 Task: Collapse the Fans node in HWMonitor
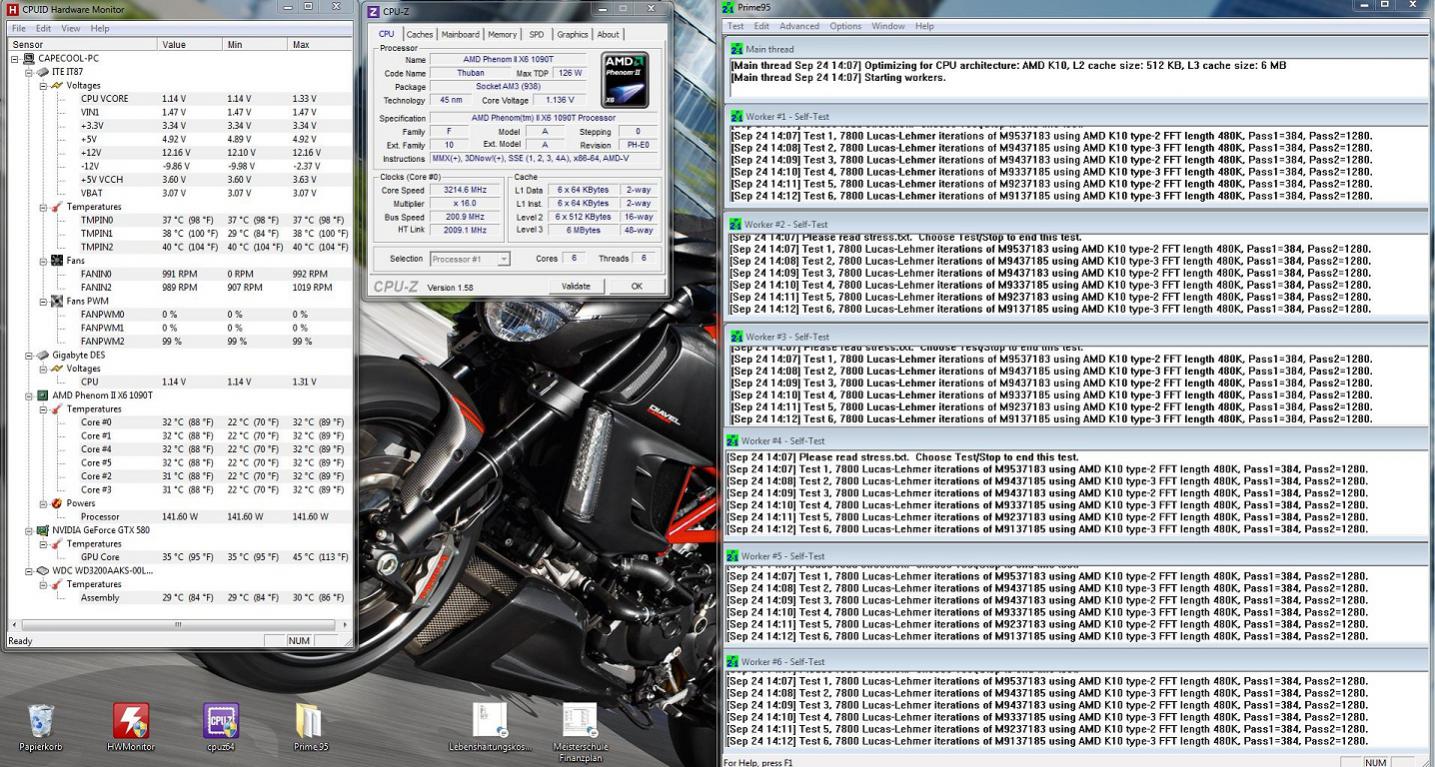(44, 261)
